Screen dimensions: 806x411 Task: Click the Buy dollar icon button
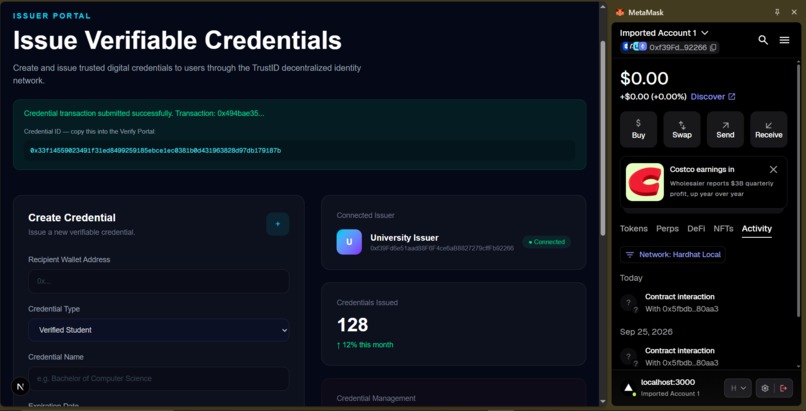click(638, 129)
